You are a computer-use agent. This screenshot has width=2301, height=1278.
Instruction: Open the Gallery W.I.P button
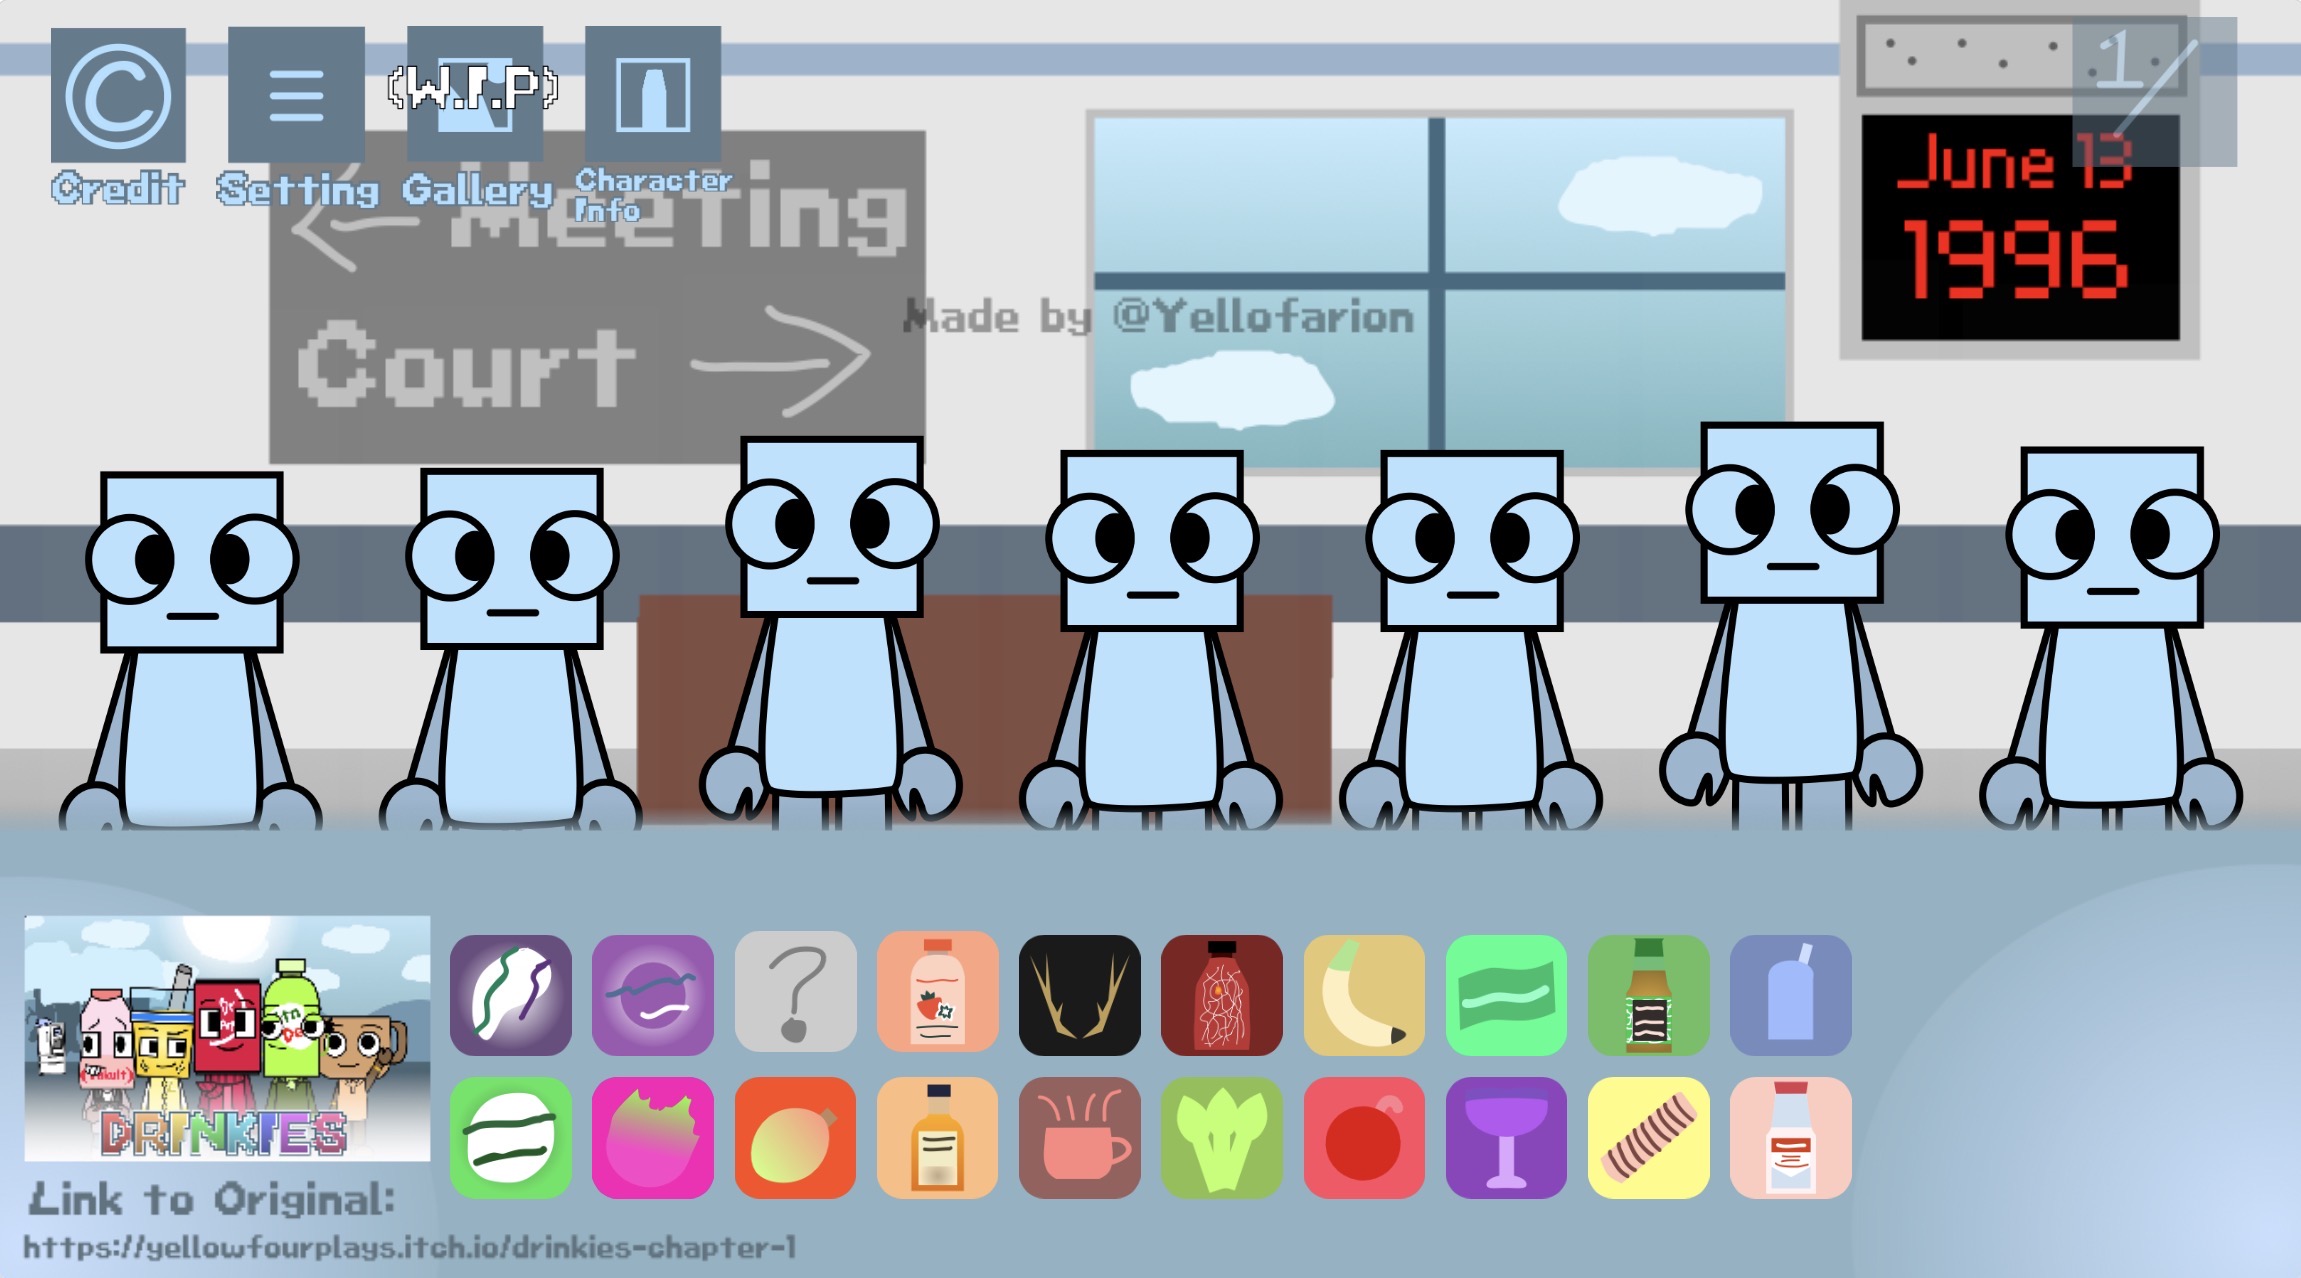(475, 95)
